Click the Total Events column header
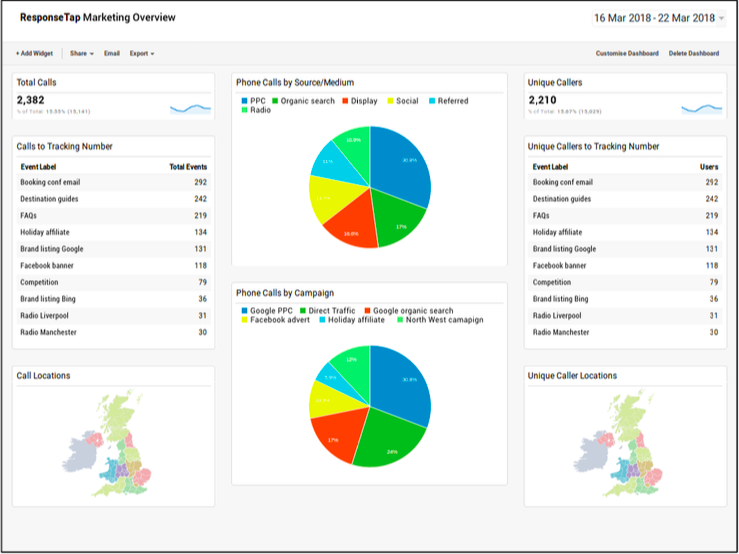This screenshot has width=739, height=554. [x=188, y=167]
